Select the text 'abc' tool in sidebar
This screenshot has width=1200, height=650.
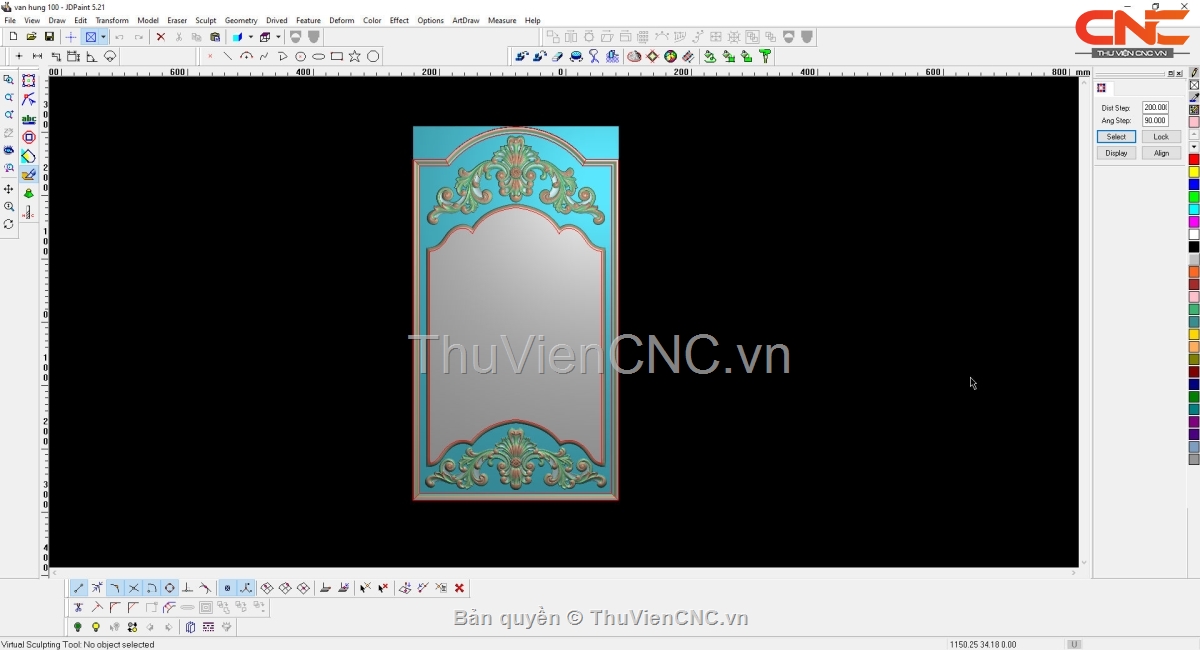tap(29, 119)
